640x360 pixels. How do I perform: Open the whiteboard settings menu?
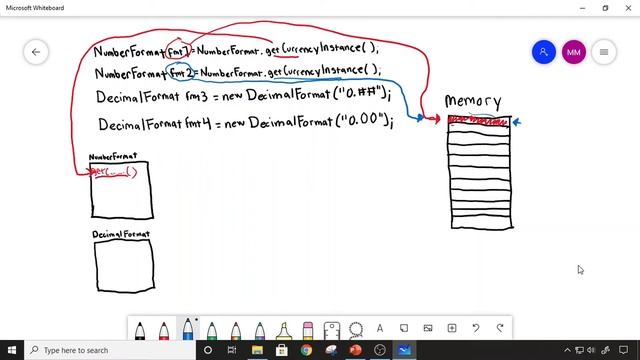pyautogui.click(x=604, y=52)
